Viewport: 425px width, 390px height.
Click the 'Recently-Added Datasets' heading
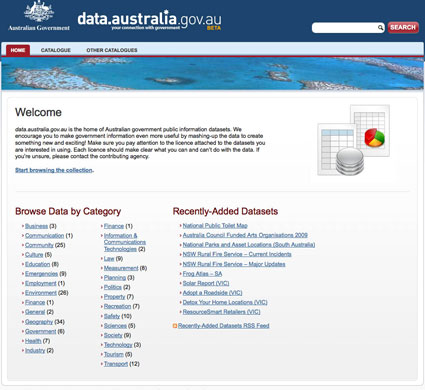[x=225, y=211]
